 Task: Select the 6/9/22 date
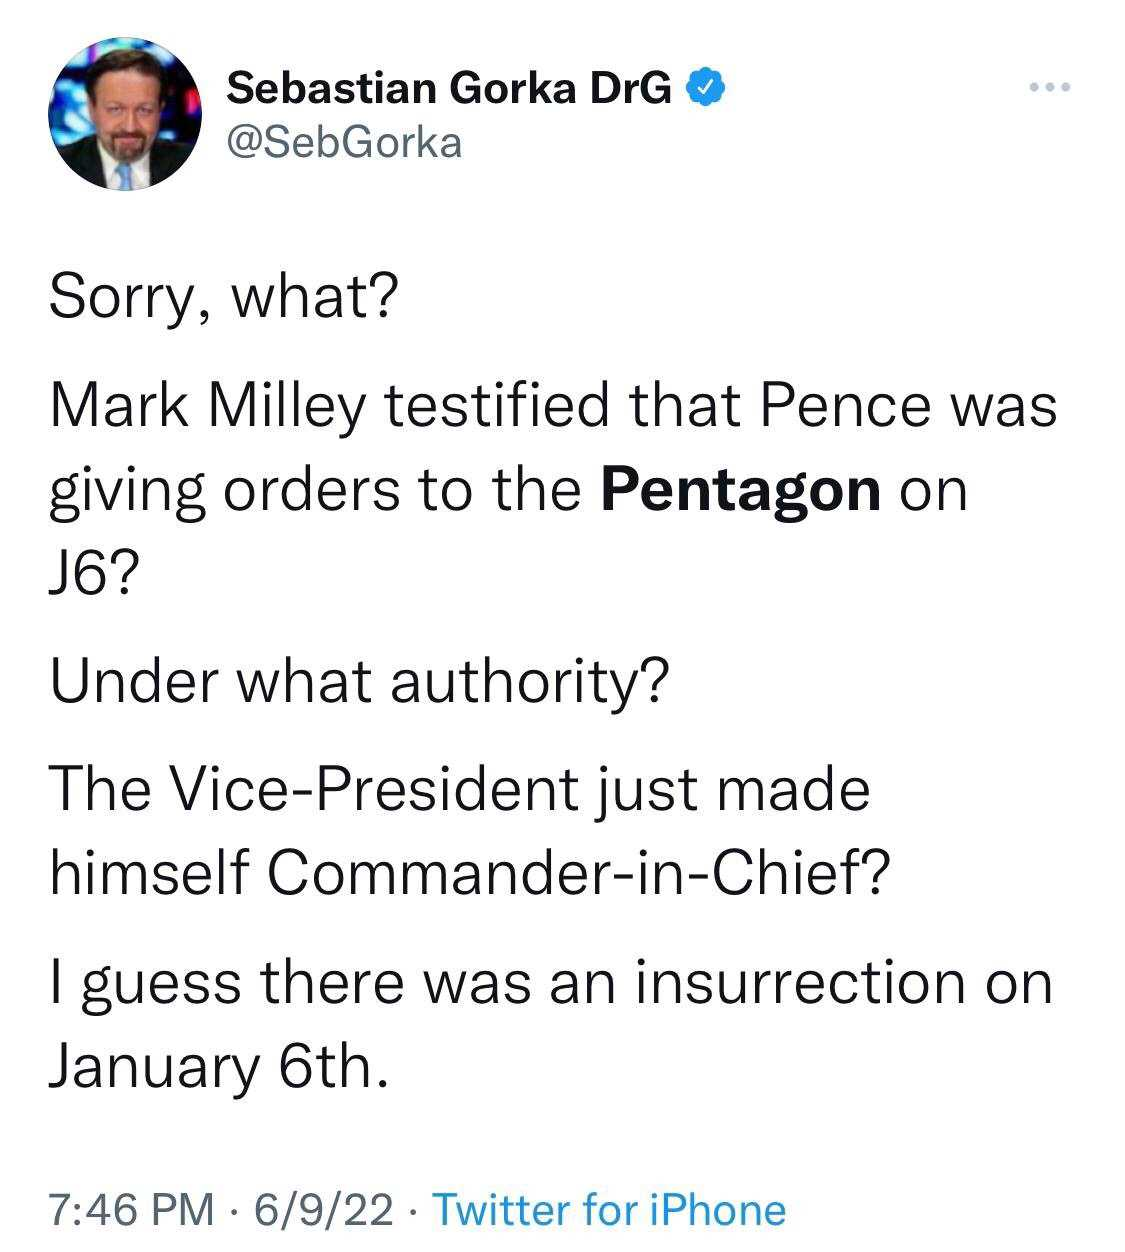tap(324, 1209)
